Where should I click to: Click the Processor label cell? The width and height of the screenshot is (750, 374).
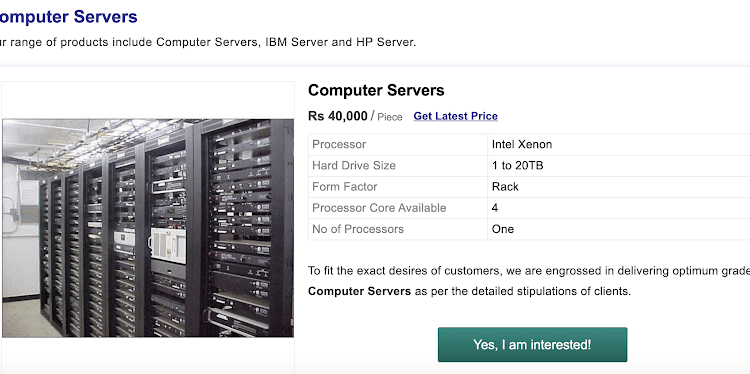coord(398,144)
